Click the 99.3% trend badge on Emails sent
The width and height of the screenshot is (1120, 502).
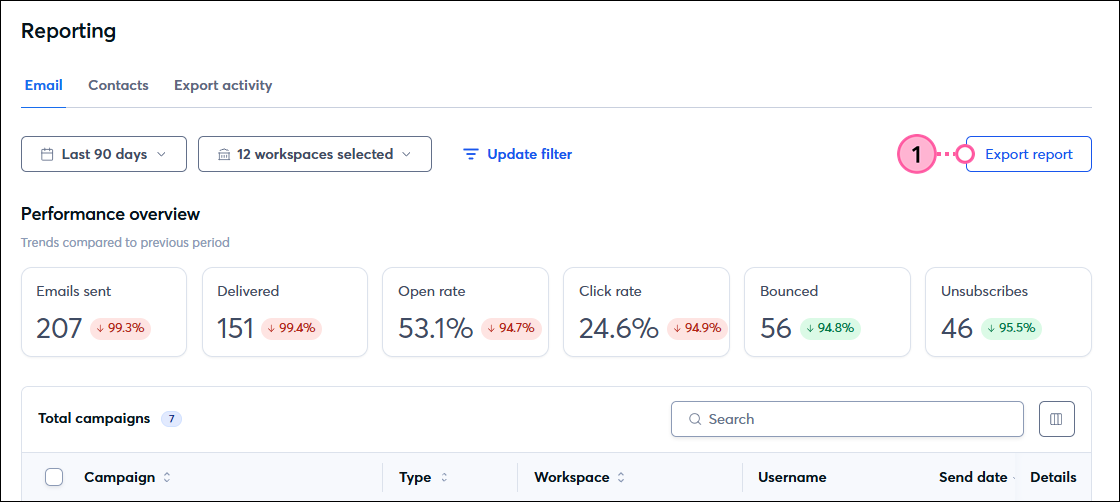pyautogui.click(x=121, y=328)
